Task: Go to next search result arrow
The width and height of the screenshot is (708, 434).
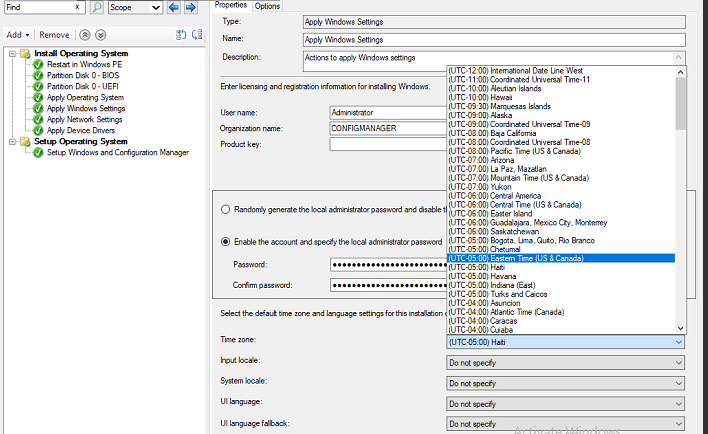Action: (192, 7)
